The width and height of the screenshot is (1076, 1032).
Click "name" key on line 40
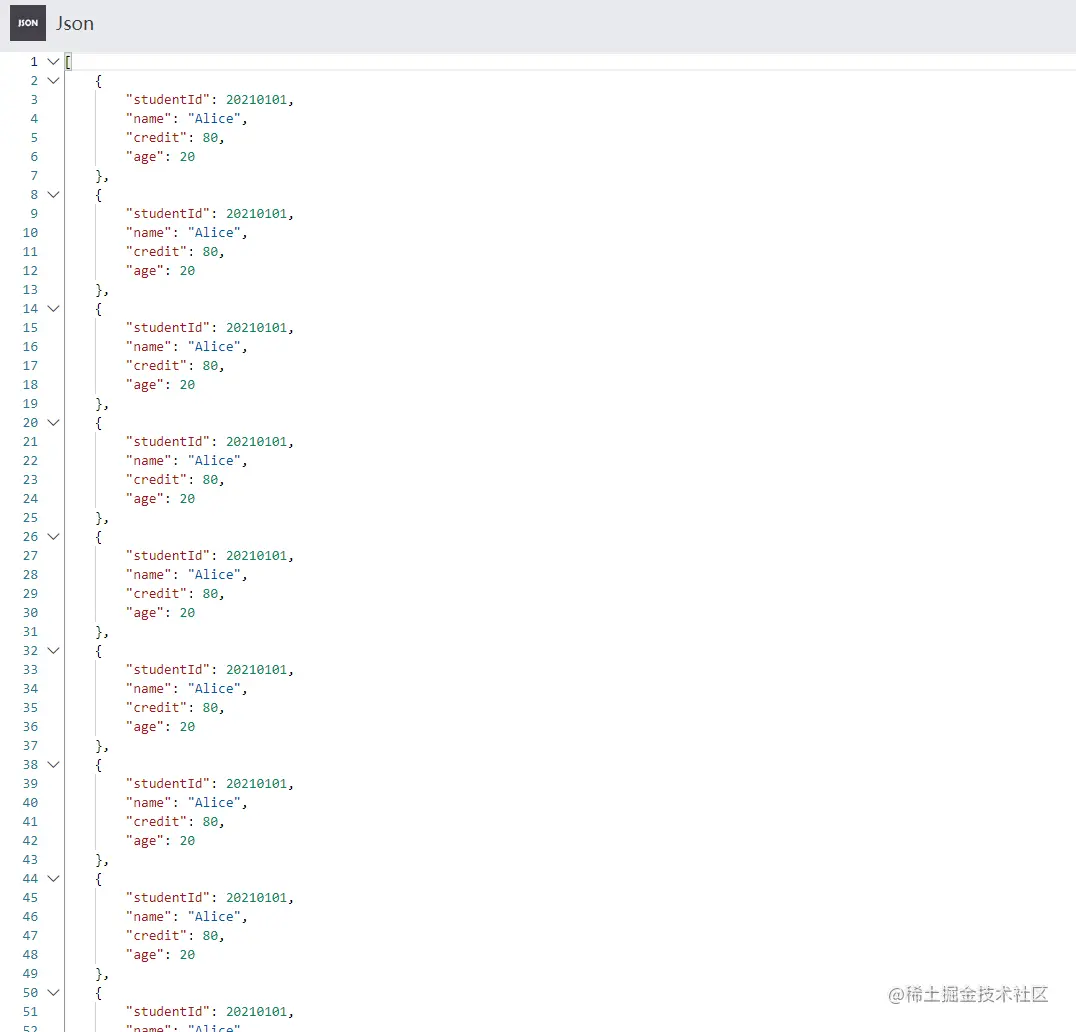point(148,802)
